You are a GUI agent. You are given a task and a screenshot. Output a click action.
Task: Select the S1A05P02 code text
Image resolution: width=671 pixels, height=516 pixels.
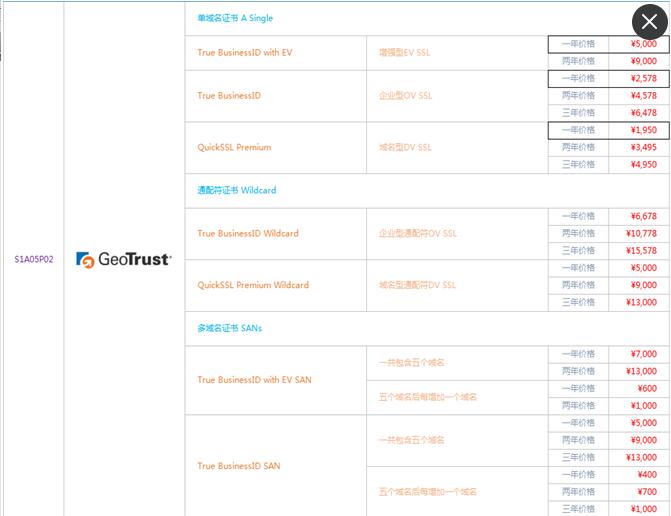coord(34,259)
